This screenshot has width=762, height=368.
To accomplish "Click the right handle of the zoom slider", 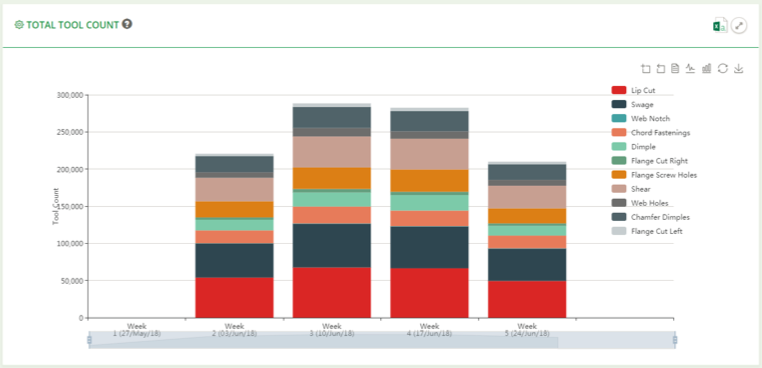I will [x=675, y=340].
